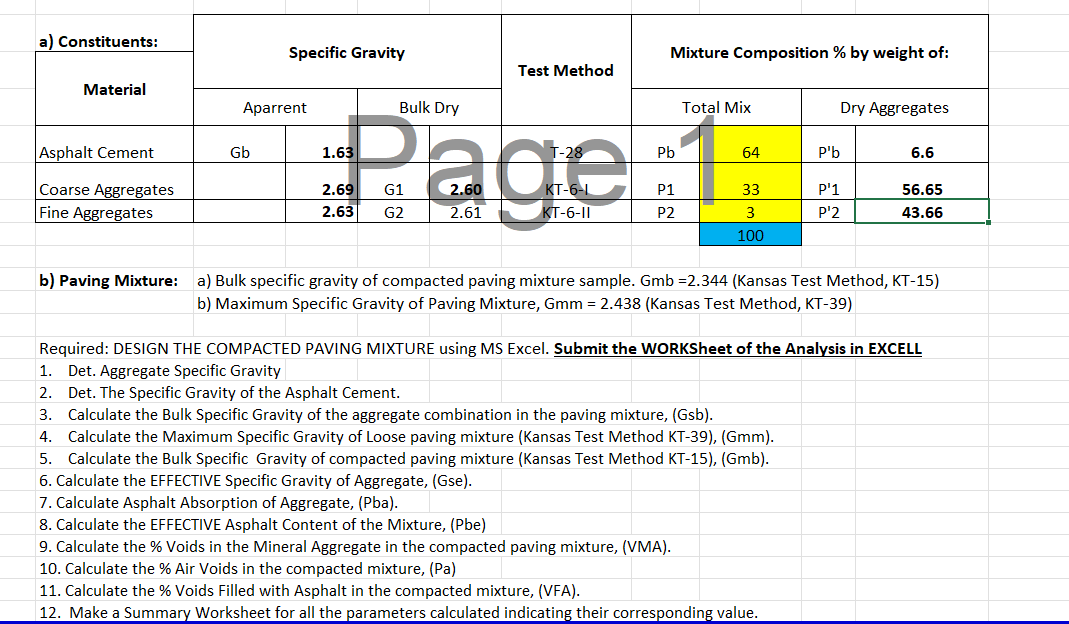Image resolution: width=1069 pixels, height=624 pixels.
Task: Click the blue total cell showing 100
Action: [x=750, y=234]
